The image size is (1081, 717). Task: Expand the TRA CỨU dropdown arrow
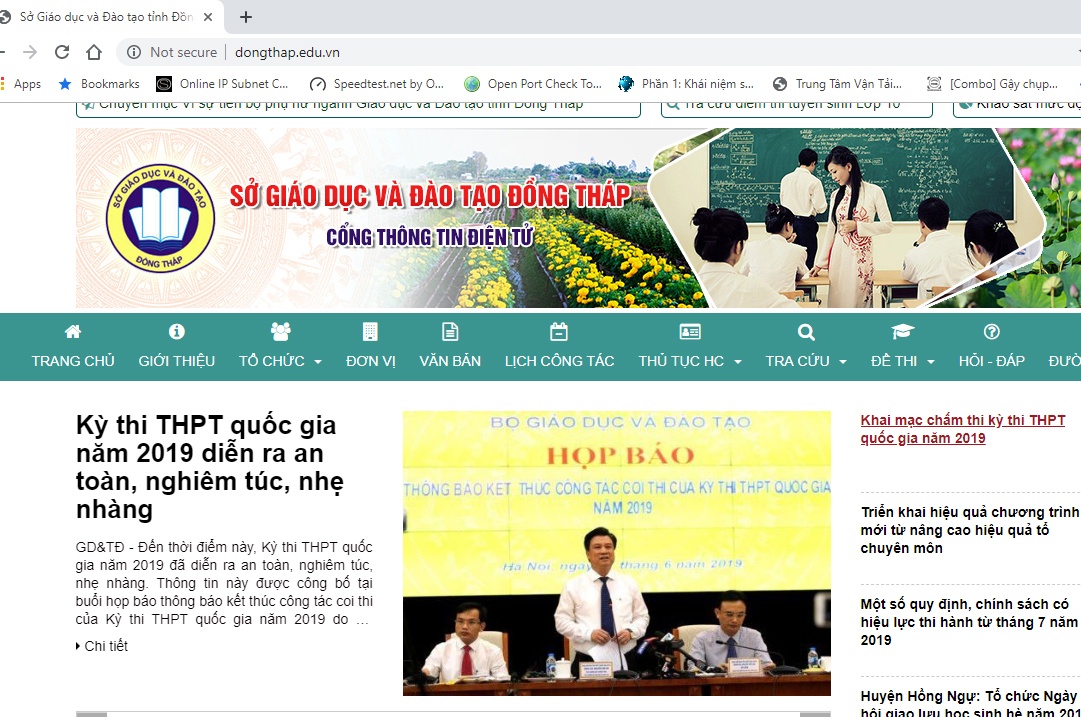(843, 362)
